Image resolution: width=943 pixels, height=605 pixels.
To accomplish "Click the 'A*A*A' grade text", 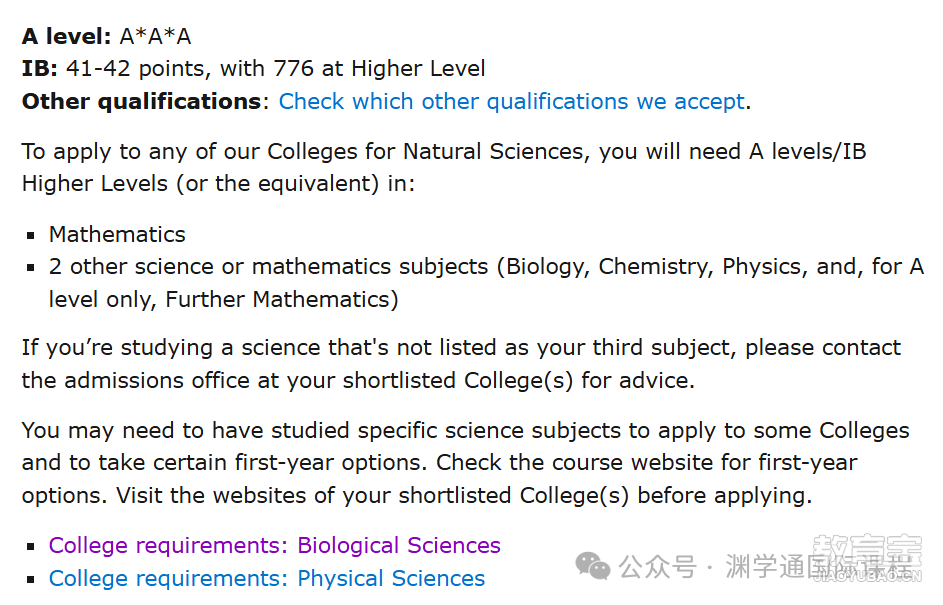I will 155,37.
